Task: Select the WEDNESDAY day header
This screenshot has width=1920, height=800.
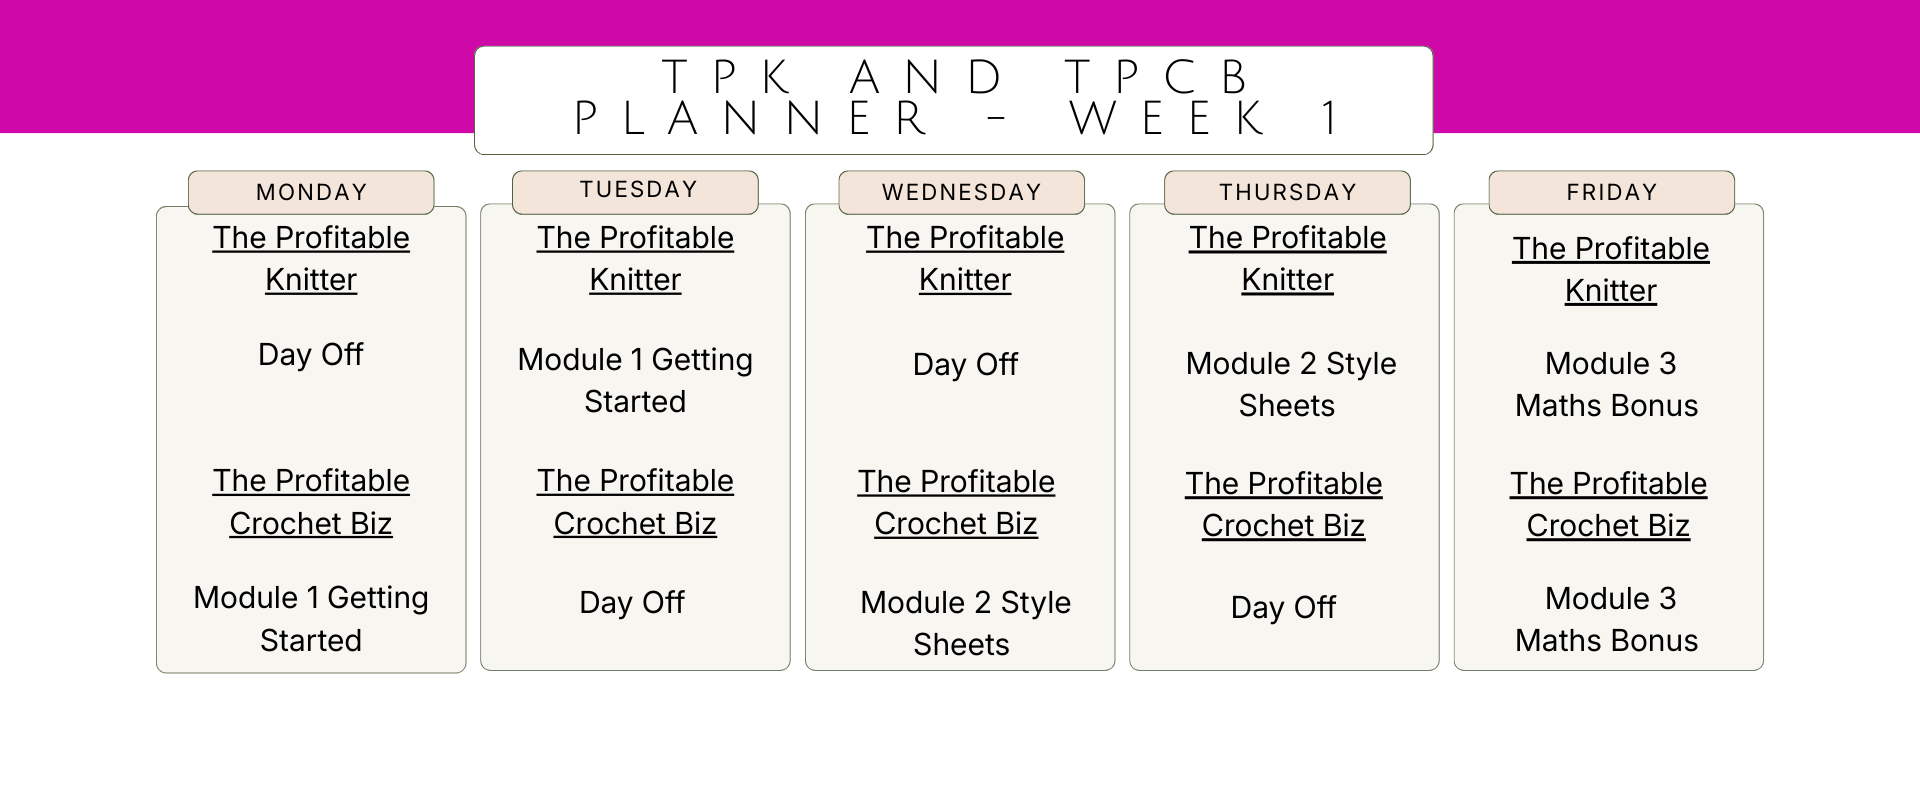Action: [961, 192]
